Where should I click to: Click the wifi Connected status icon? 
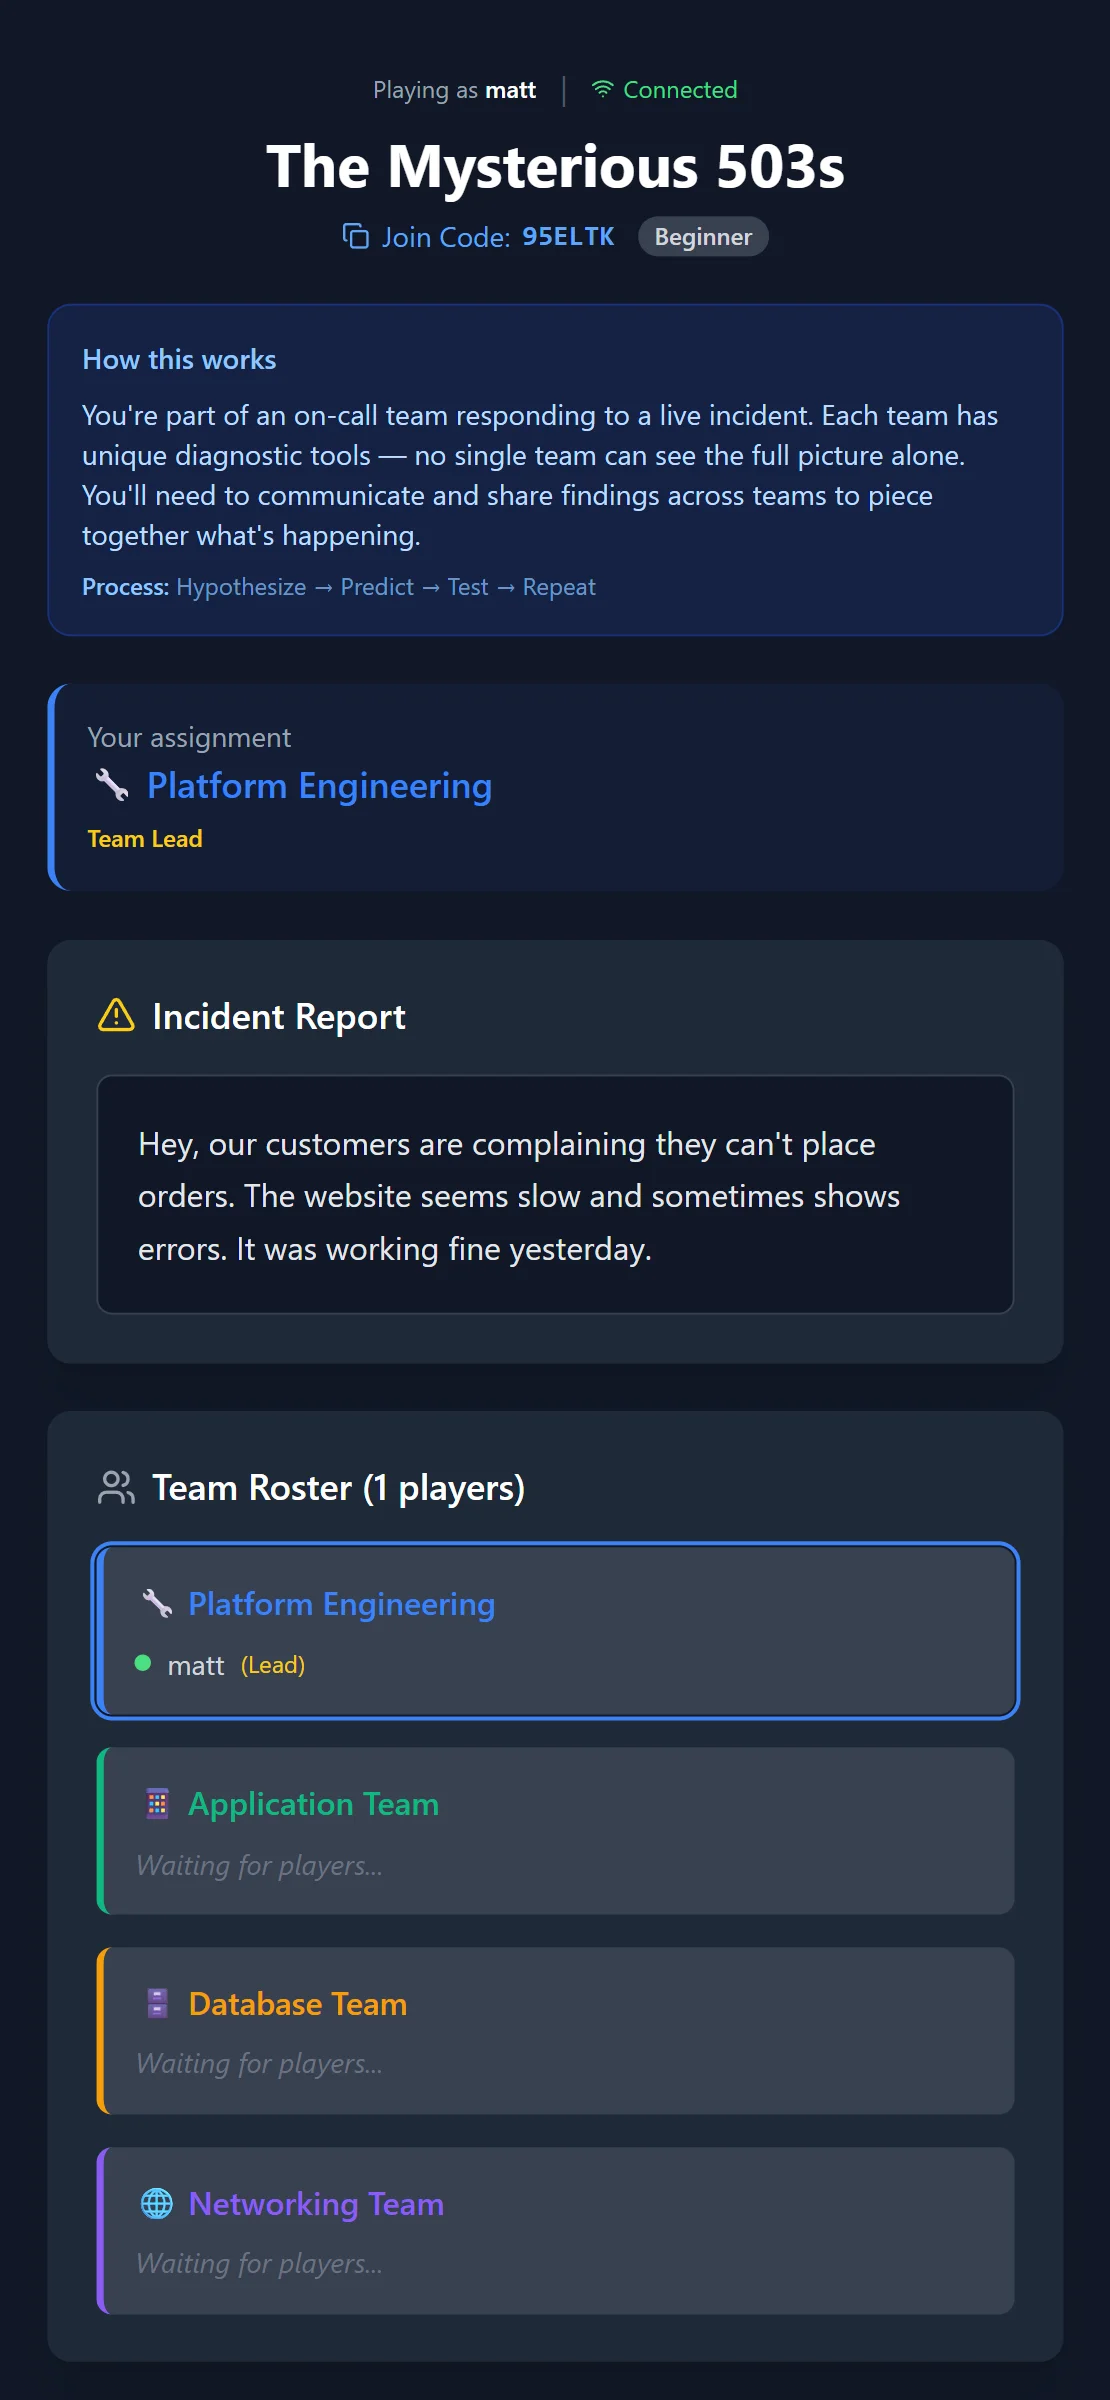tap(602, 89)
